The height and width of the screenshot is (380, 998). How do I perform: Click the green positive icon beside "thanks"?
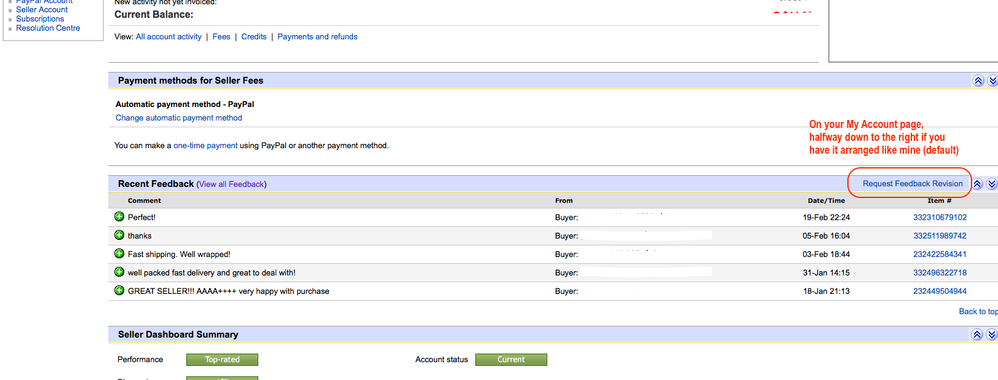(119, 236)
